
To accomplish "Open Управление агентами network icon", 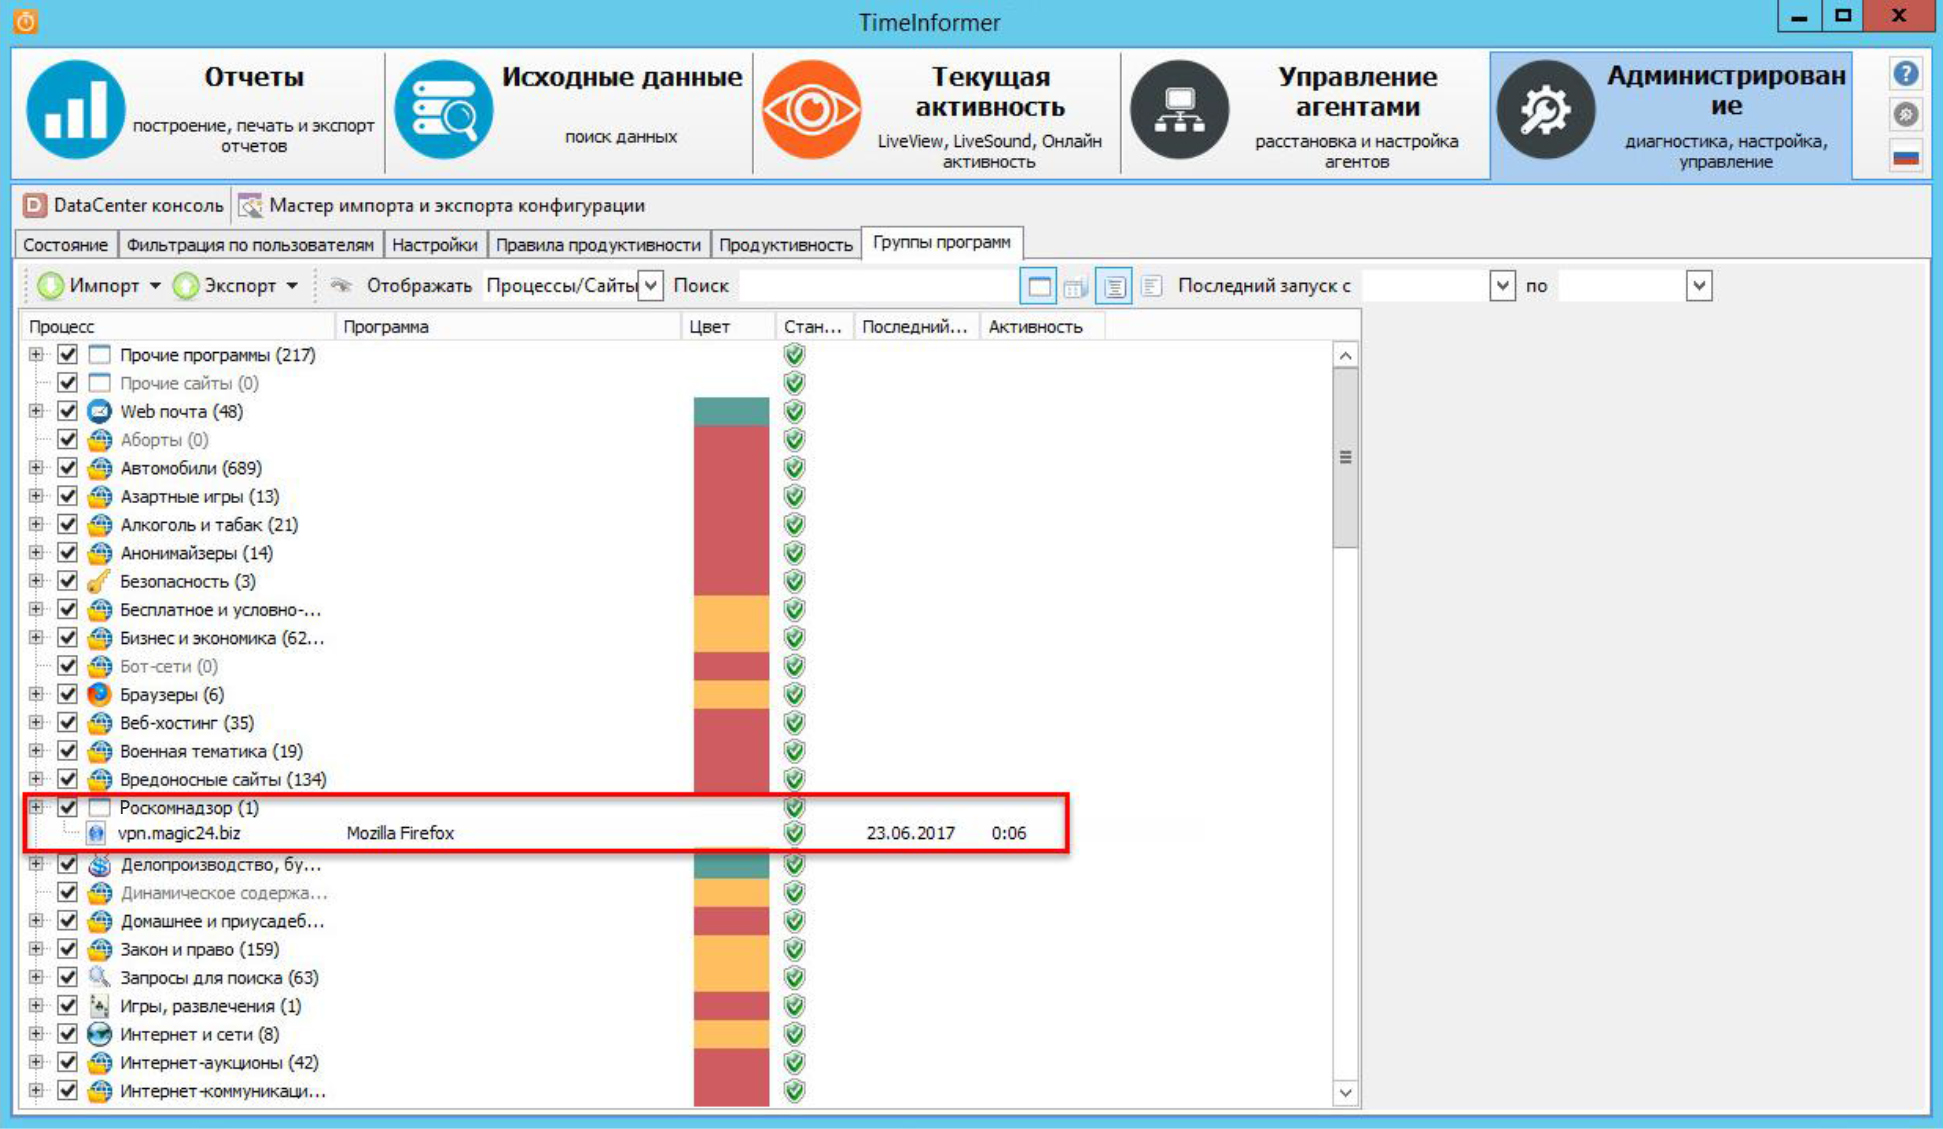I will (x=1179, y=109).
